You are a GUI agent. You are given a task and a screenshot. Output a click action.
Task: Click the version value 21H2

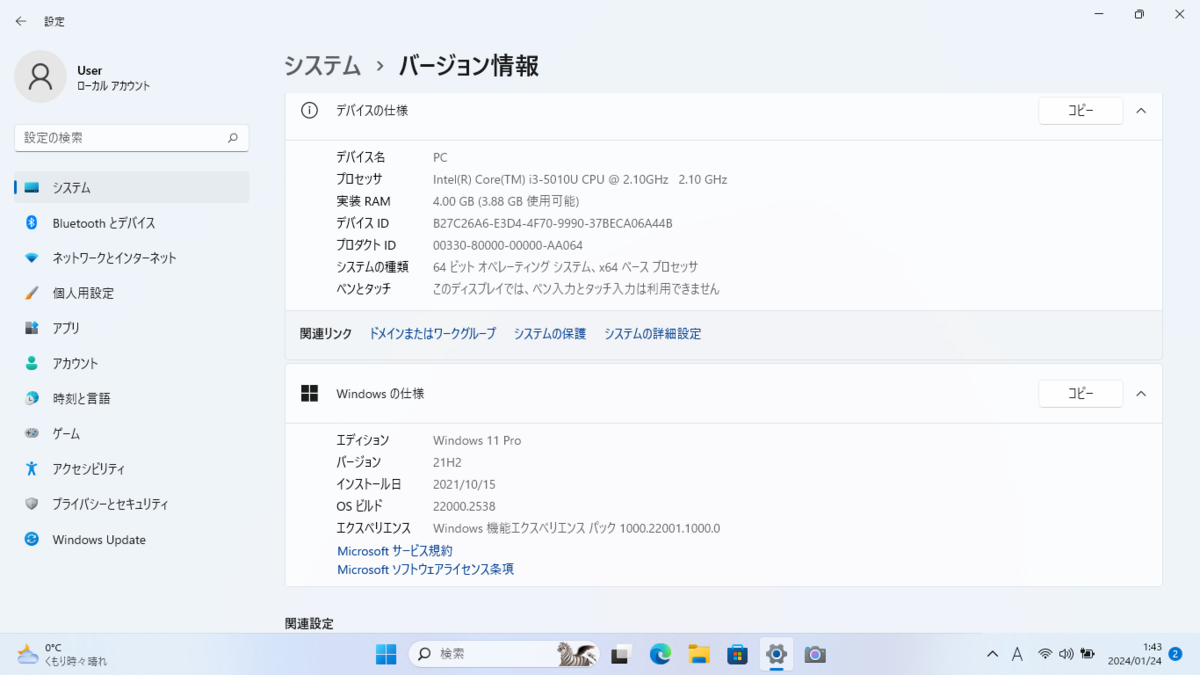[447, 462]
